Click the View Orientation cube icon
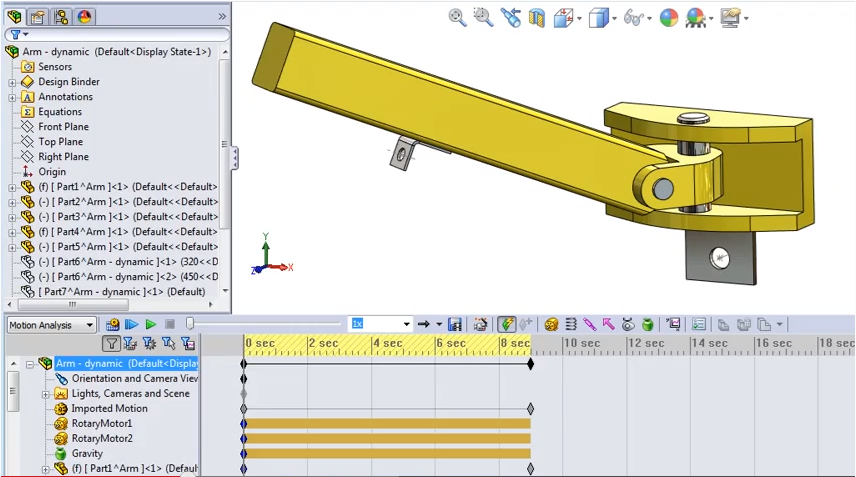Image resolution: width=856 pixels, height=477 pixels. tap(563, 18)
